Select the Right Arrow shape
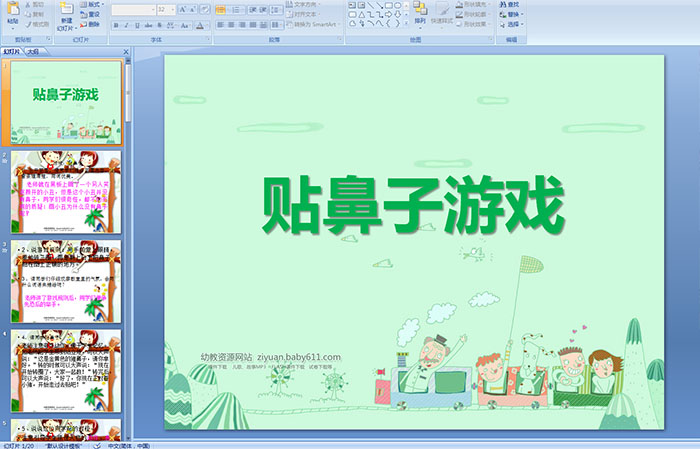This screenshot has height=449, width=700. click(x=388, y=15)
